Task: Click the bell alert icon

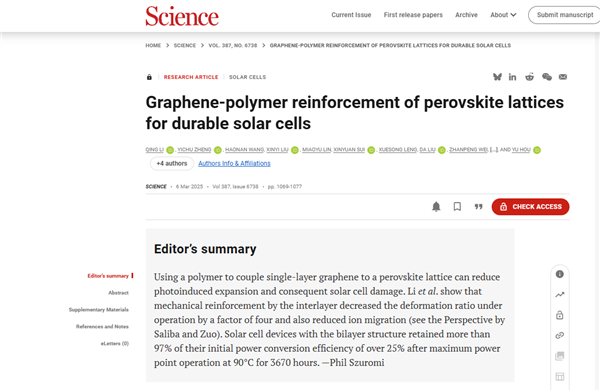Action: coord(436,207)
